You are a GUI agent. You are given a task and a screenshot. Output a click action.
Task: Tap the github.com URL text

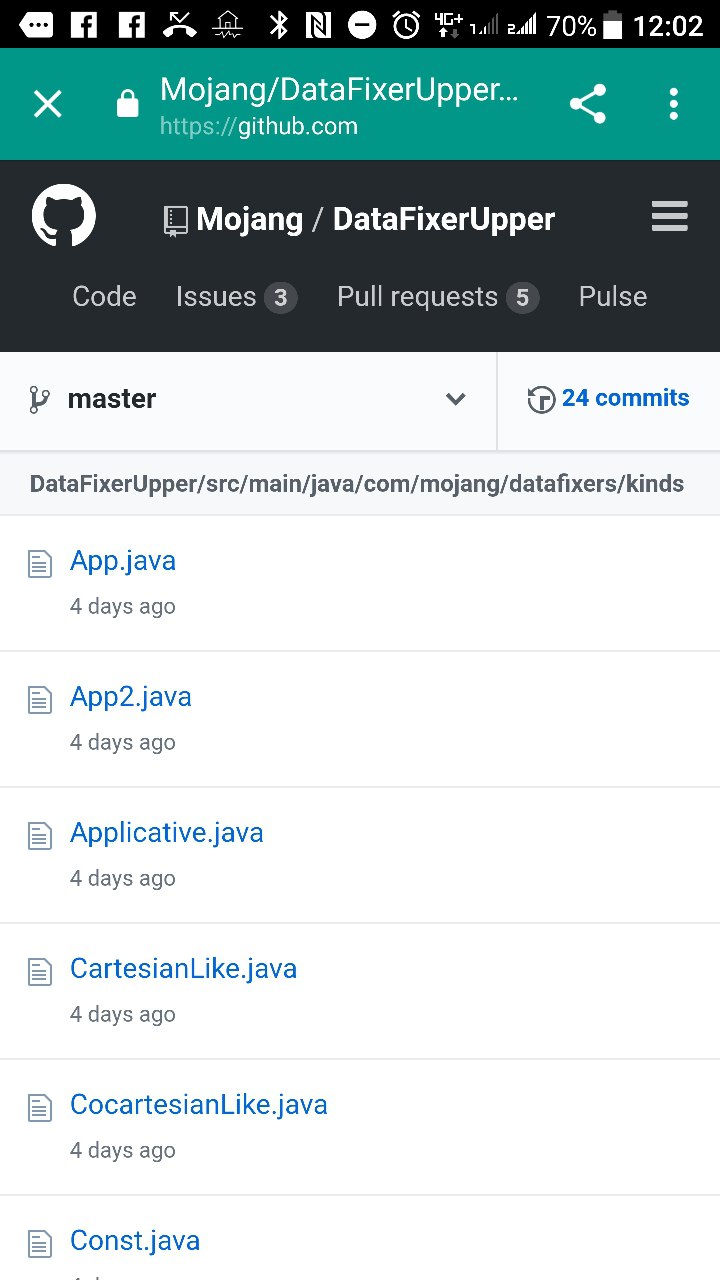[x=259, y=127]
